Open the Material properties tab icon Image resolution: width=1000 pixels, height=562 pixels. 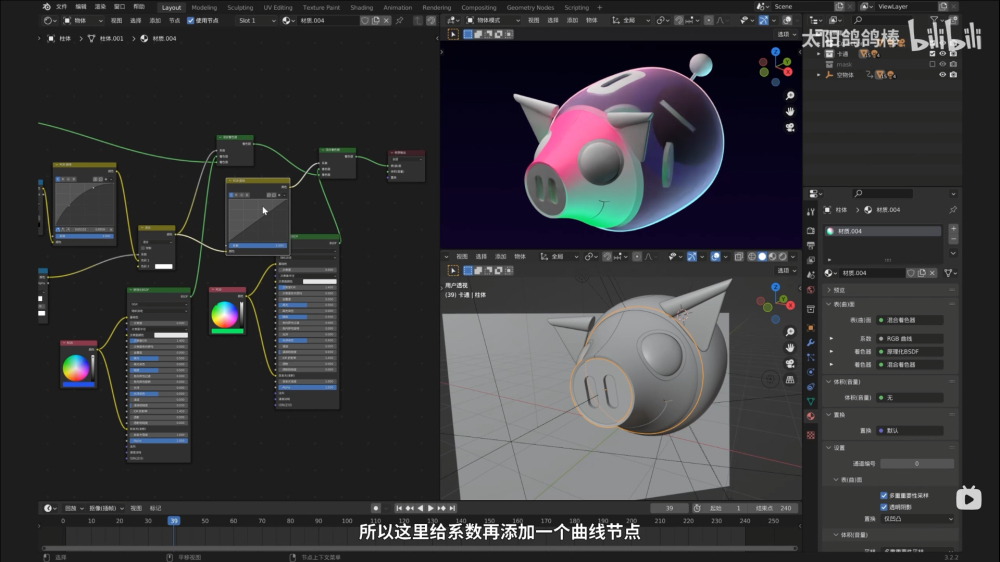tap(811, 417)
